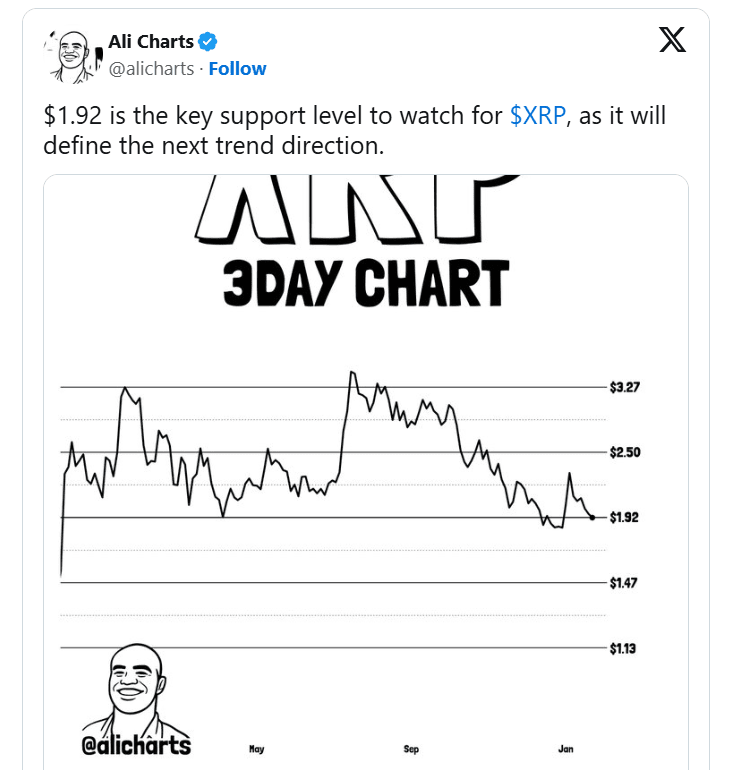Image resolution: width=730 pixels, height=770 pixels.
Task: Click the $2.50 price level label
Action: tap(624, 452)
